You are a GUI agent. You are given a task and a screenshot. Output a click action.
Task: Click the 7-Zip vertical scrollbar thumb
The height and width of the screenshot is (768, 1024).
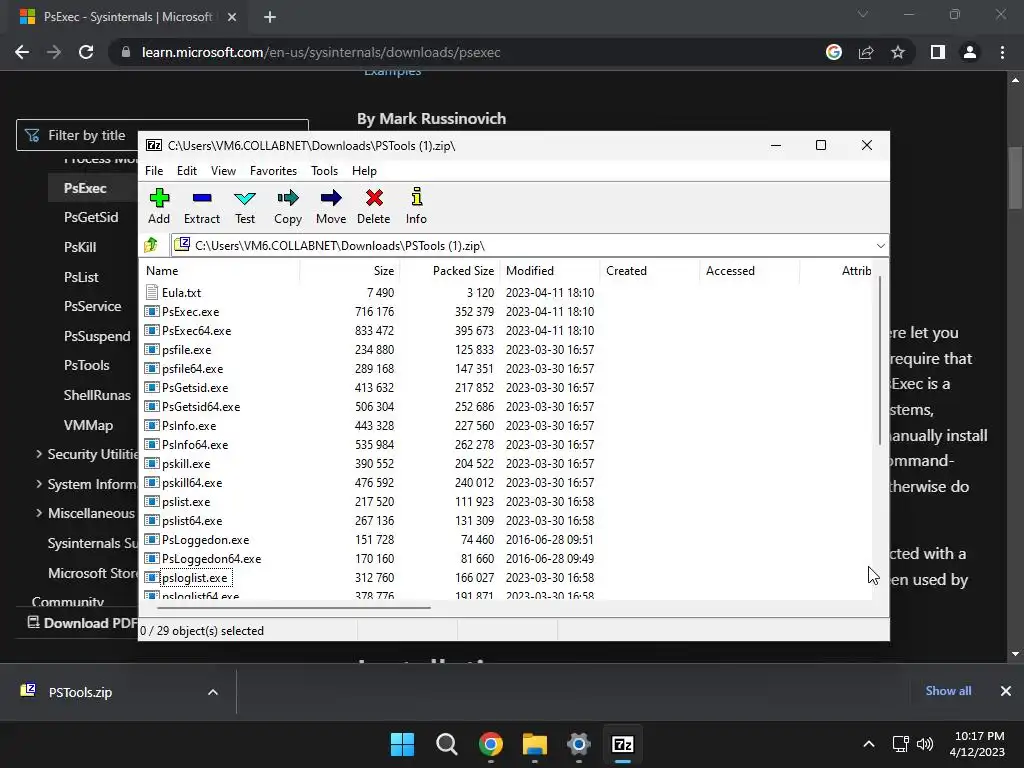pyautogui.click(x=880, y=360)
